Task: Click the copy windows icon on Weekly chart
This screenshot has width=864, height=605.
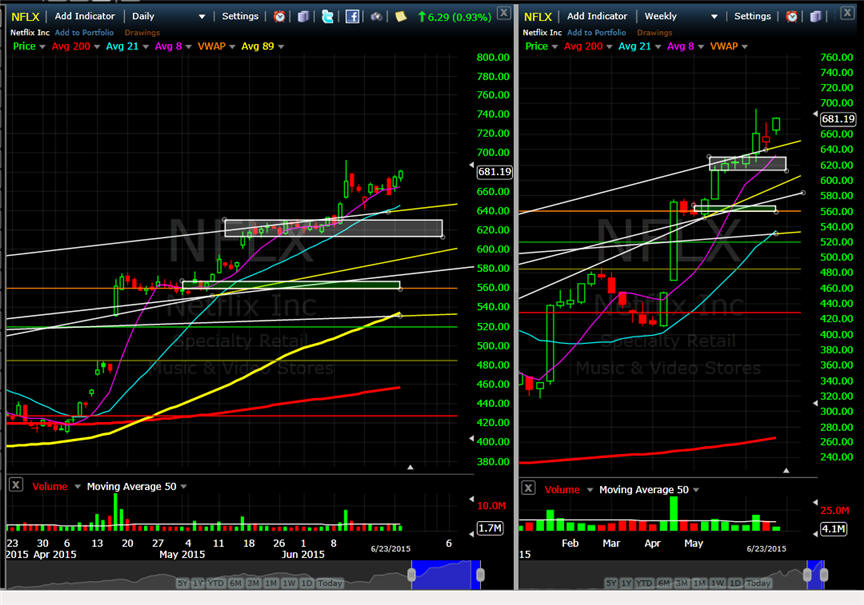Action: pyautogui.click(x=816, y=17)
